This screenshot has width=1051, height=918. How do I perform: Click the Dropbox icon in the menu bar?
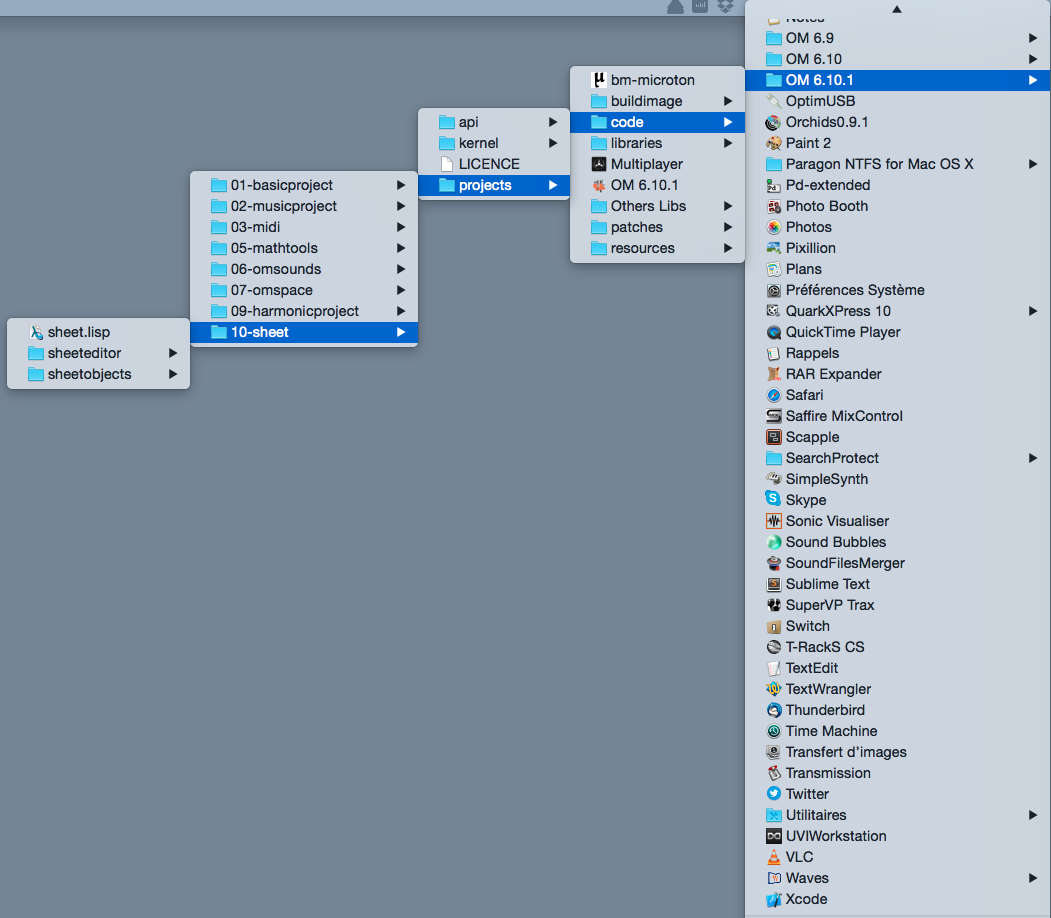click(x=725, y=6)
